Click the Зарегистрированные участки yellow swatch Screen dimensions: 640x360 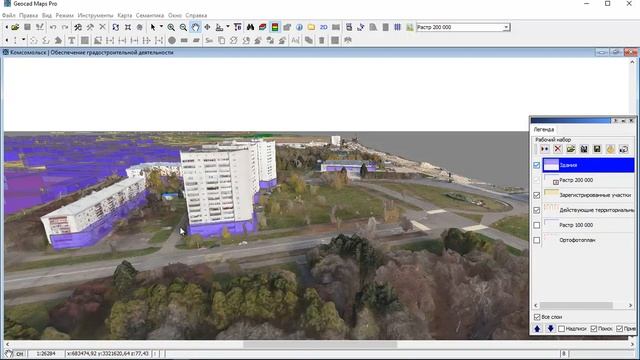point(551,193)
